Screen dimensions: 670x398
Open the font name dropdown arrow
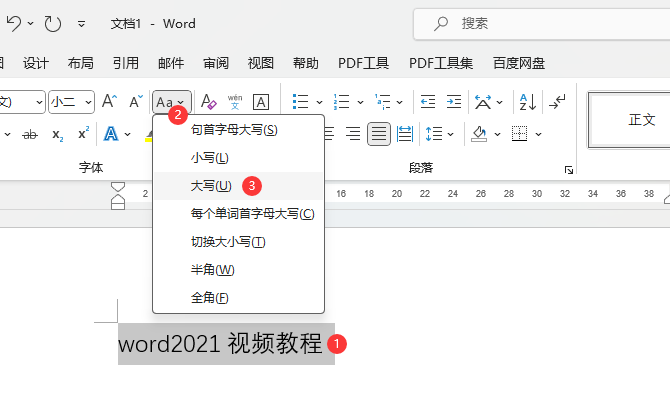click(x=39, y=102)
